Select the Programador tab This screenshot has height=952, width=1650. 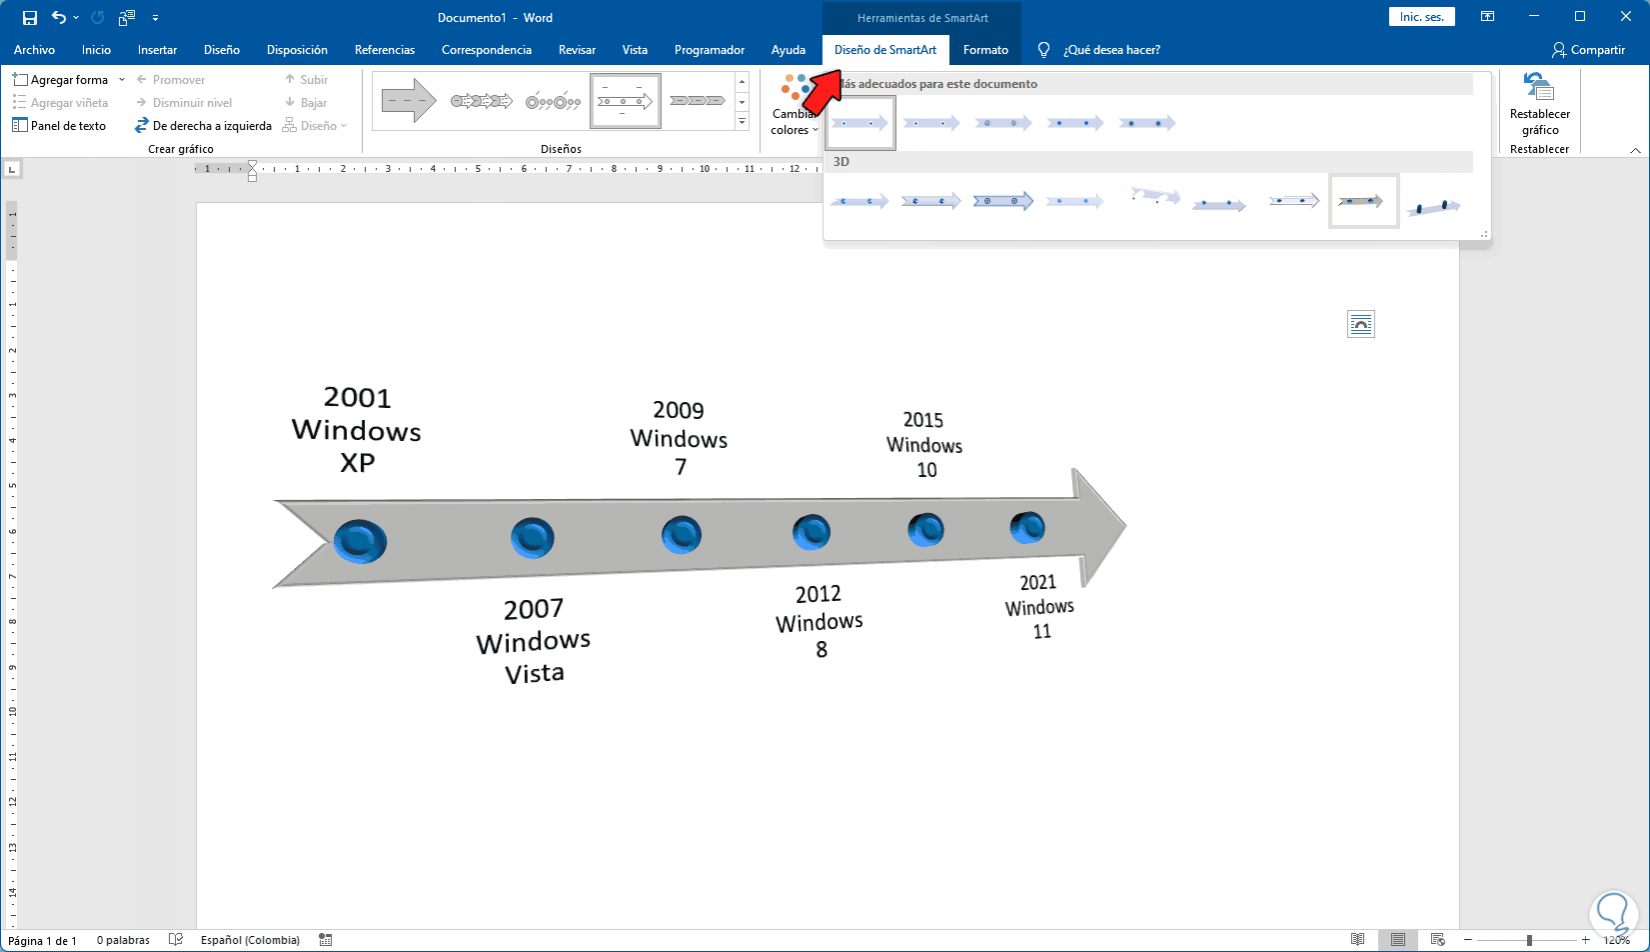coord(710,50)
